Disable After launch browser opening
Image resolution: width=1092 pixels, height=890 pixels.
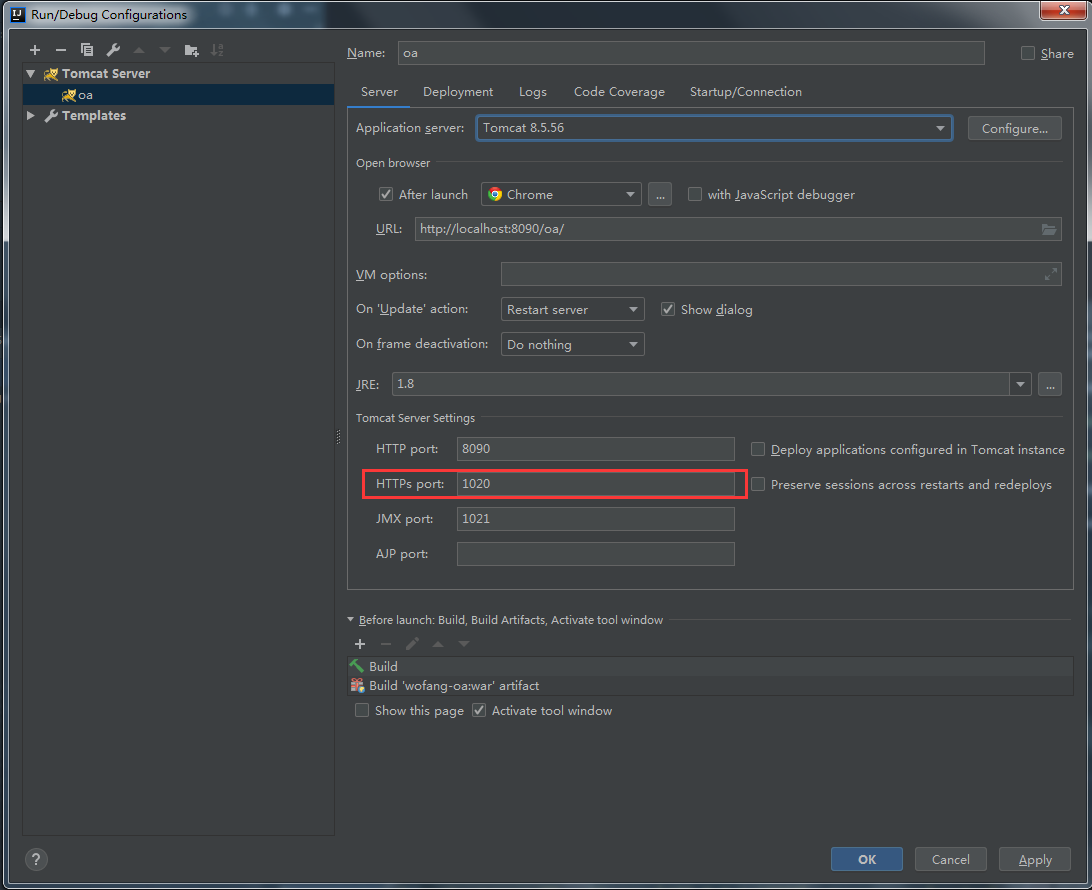386,194
